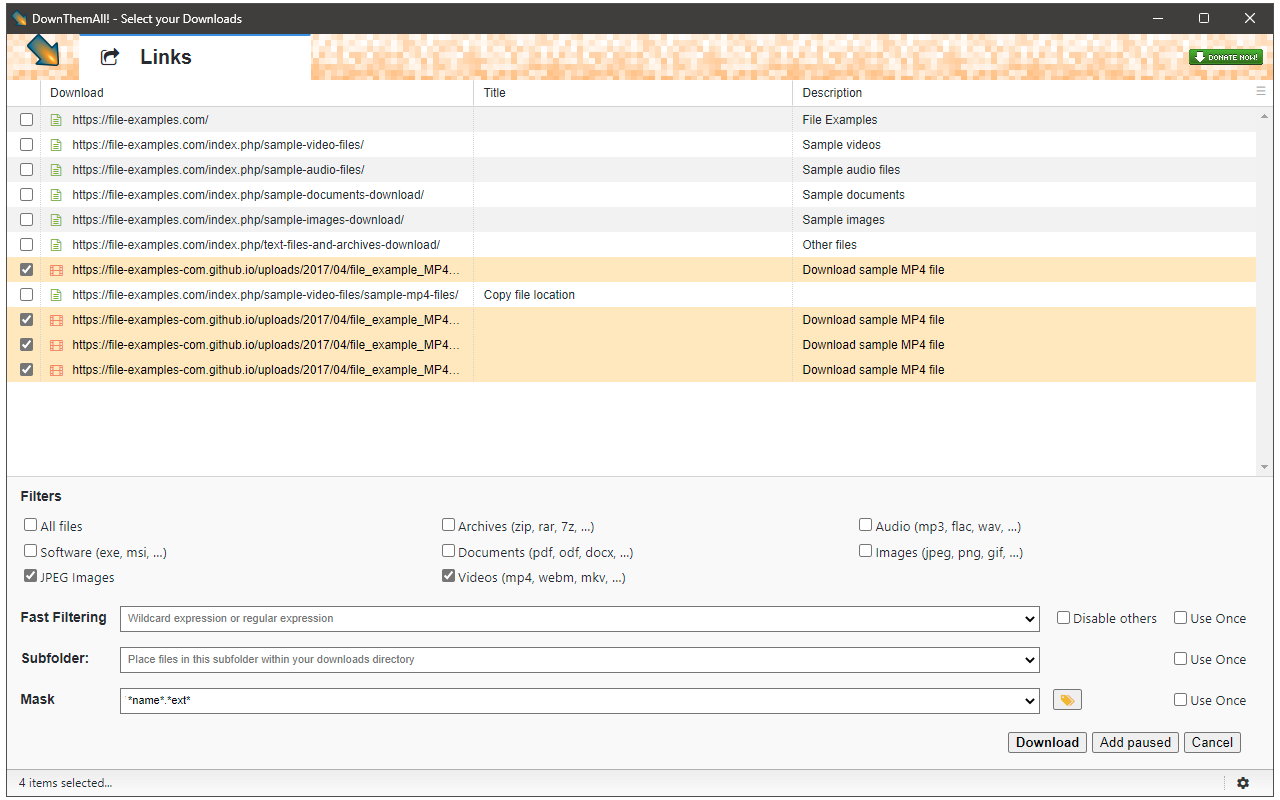Viewport: 1280px width, 800px height.
Task: Click the sample-mp4-files/ URL text
Action: pos(265,295)
